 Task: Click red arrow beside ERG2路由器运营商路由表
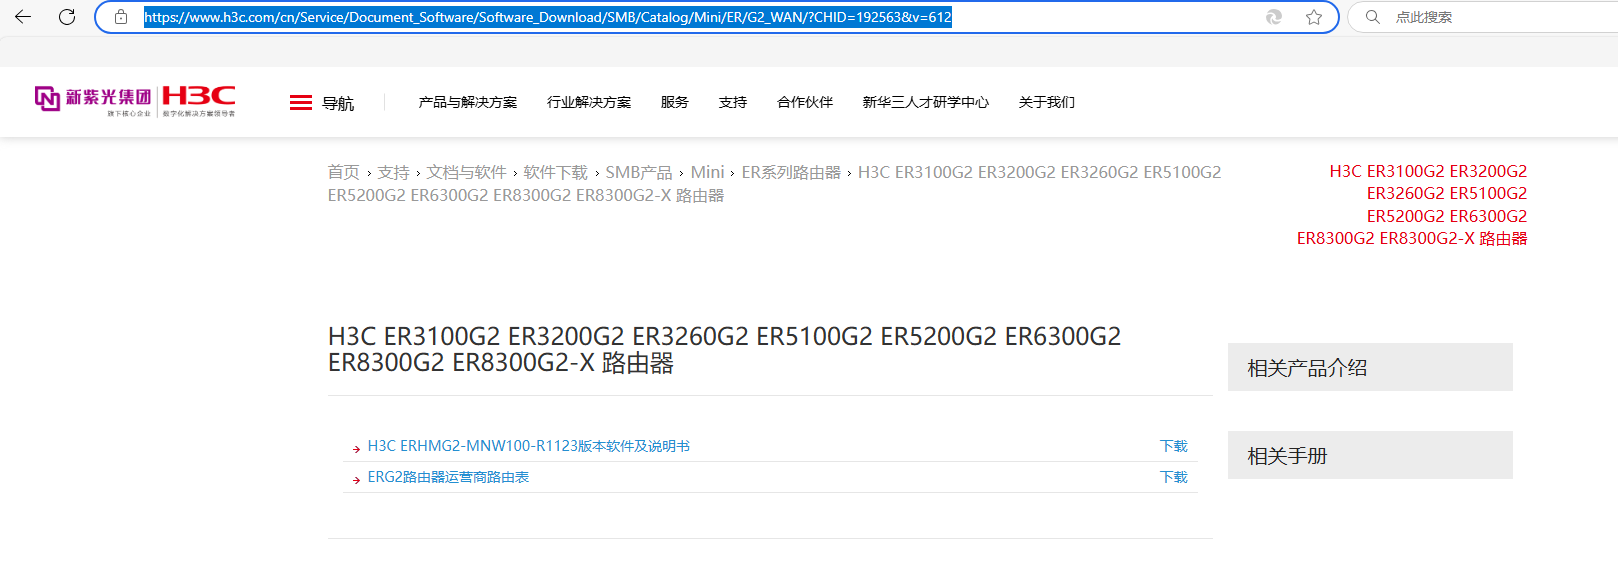pos(356,480)
